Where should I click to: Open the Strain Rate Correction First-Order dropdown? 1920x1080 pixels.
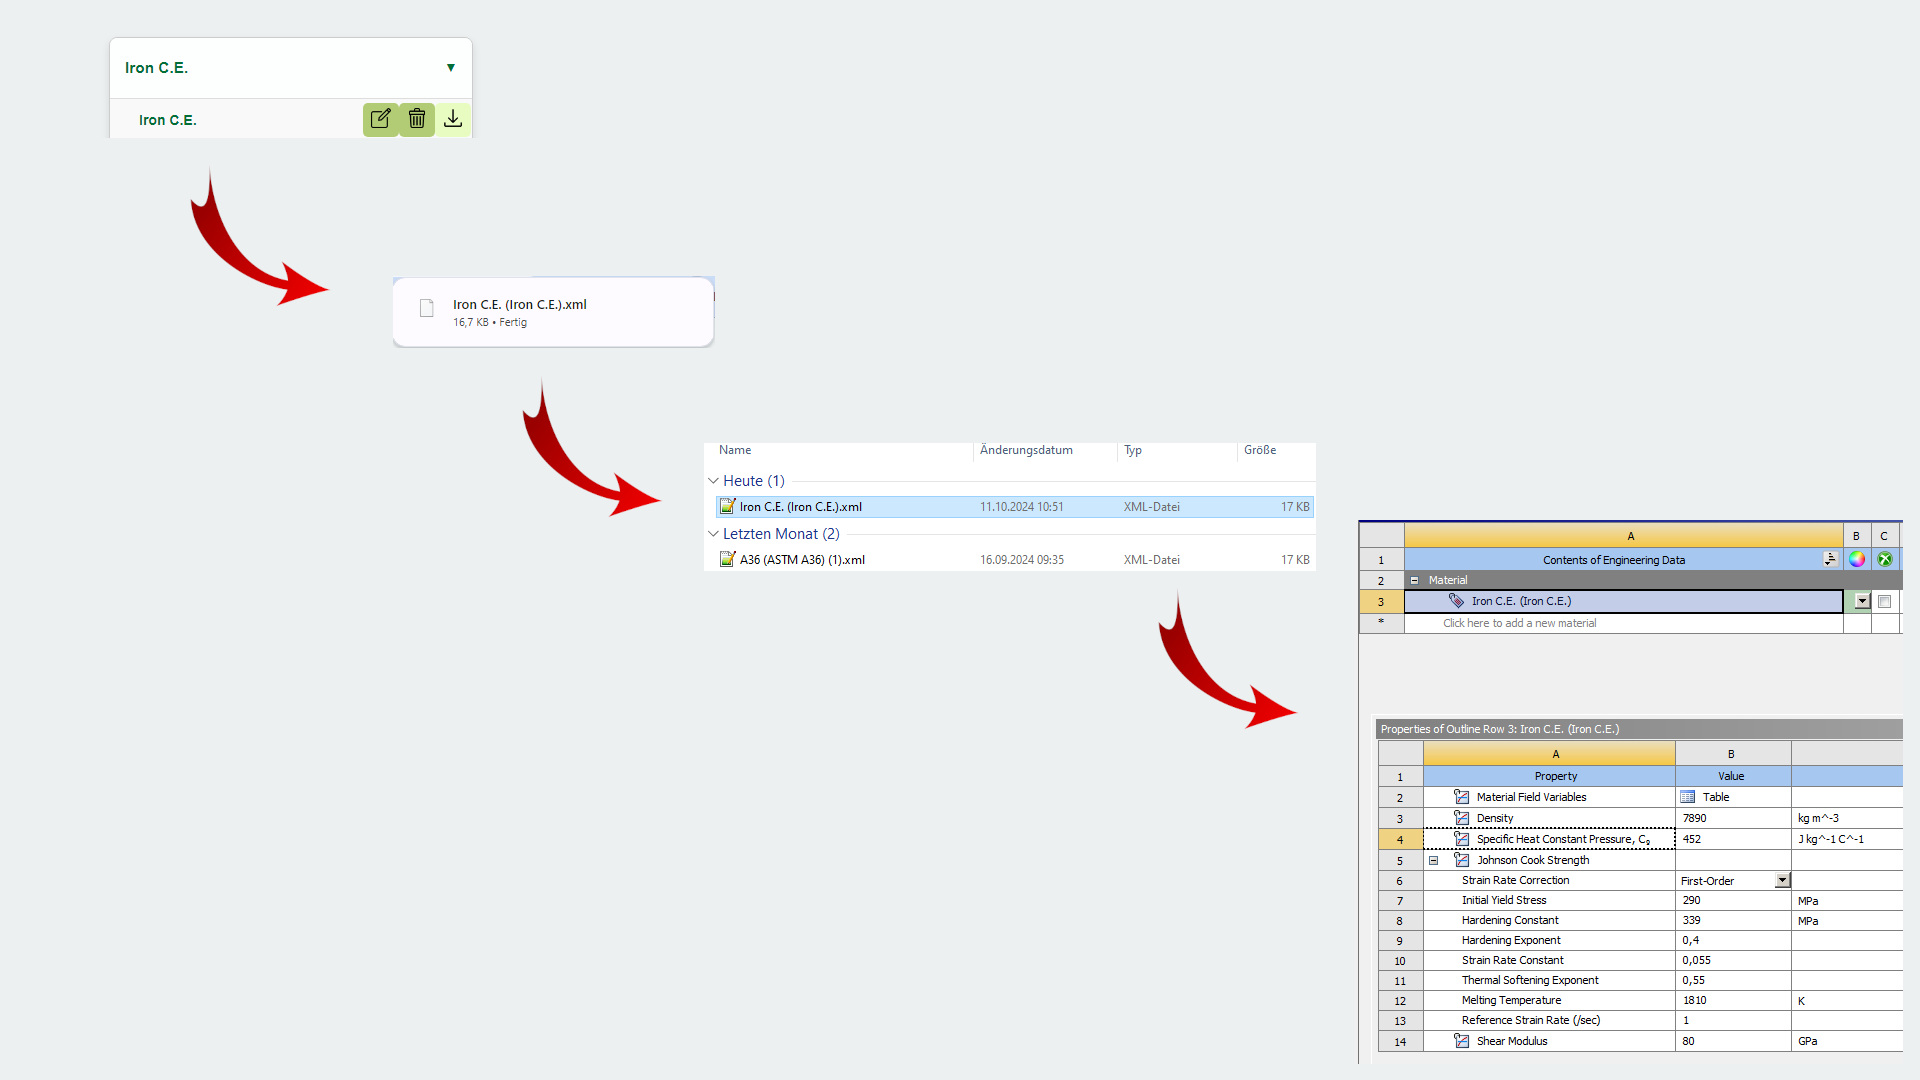point(1782,880)
